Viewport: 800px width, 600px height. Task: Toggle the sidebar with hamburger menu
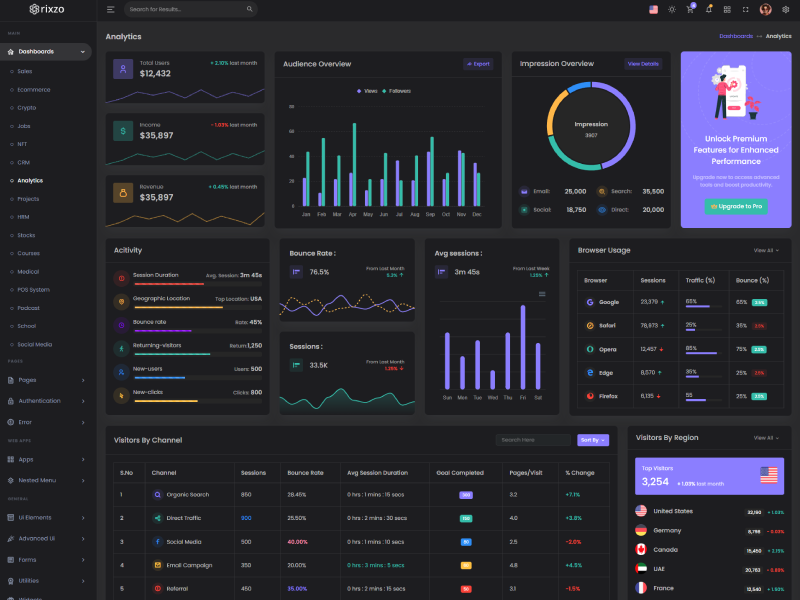[110, 9]
